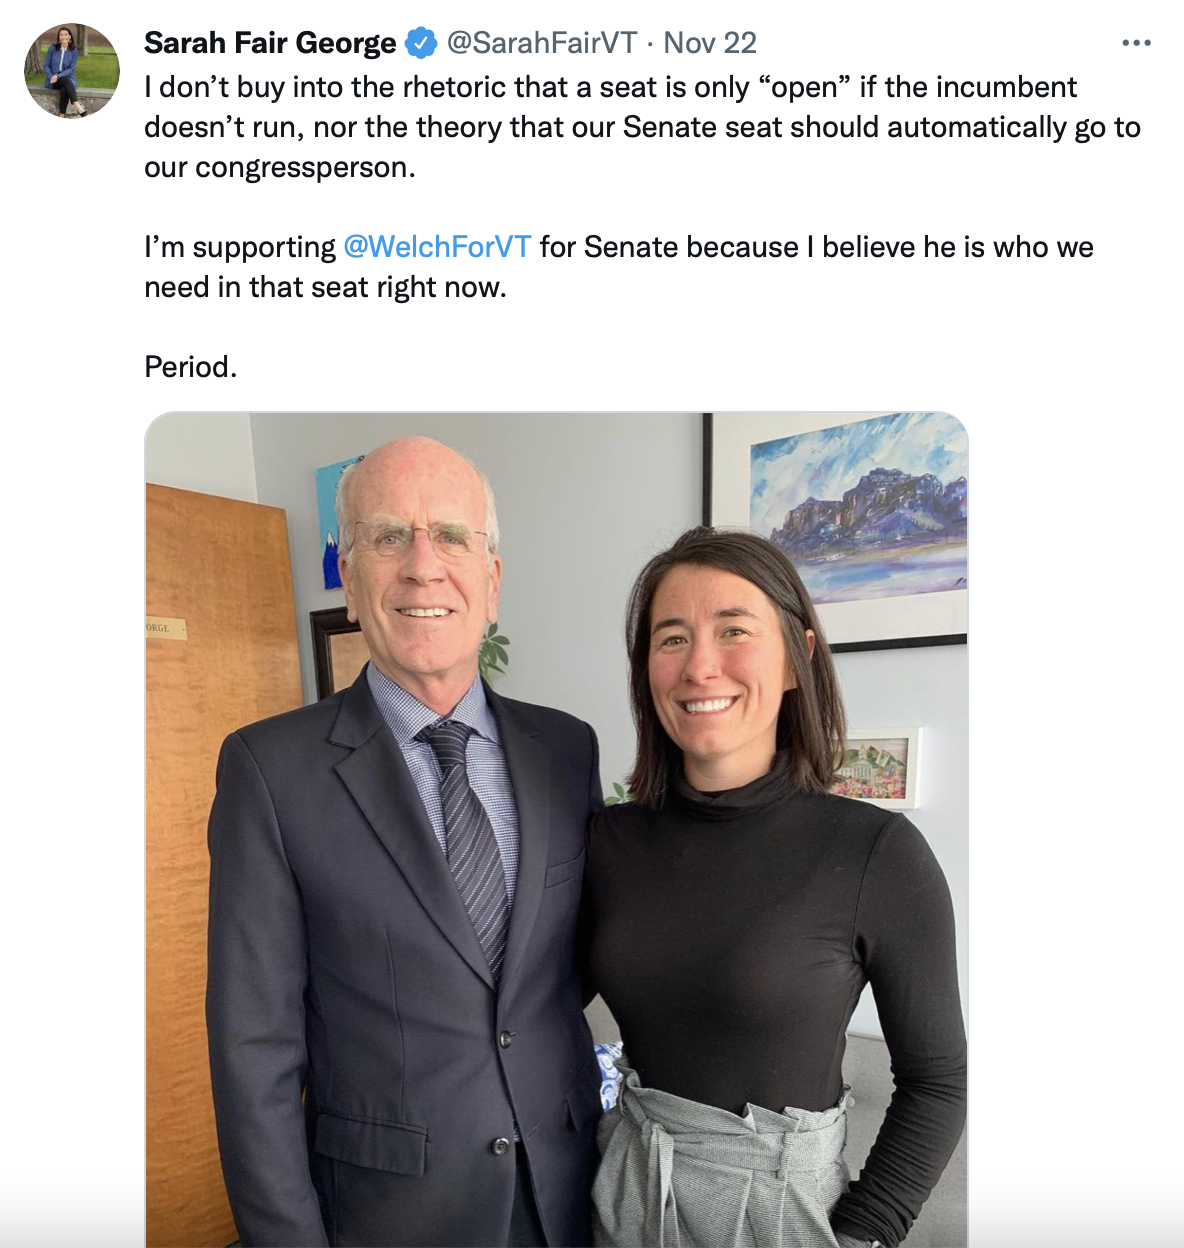Click the door nameplate reading ORGE
The height and width of the screenshot is (1248, 1184).
pos(165,628)
